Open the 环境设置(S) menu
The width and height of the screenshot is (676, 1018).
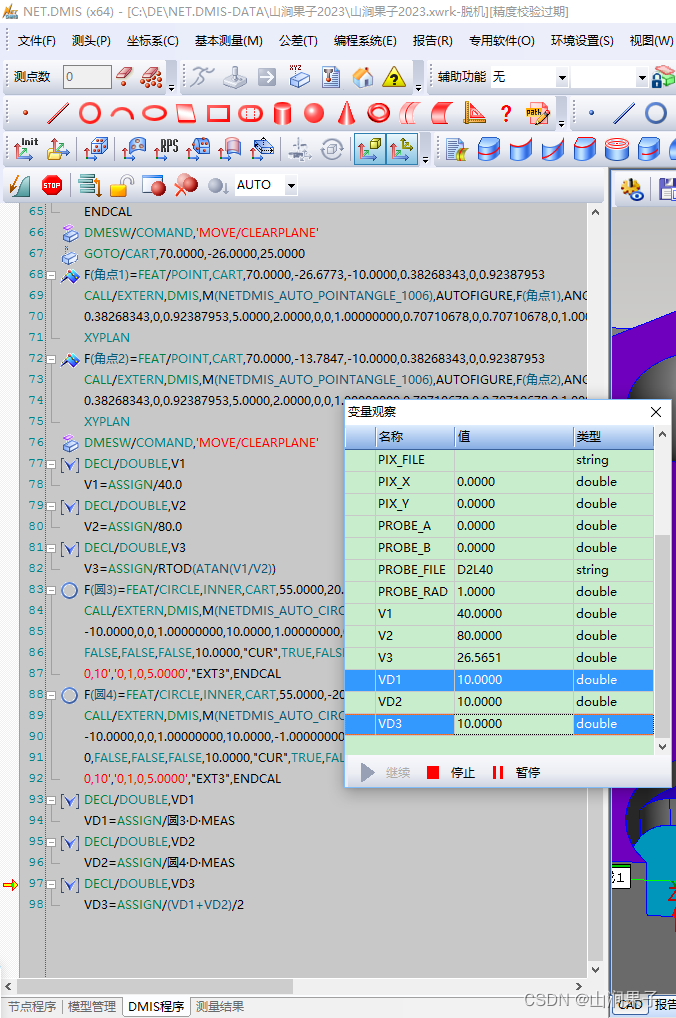582,41
